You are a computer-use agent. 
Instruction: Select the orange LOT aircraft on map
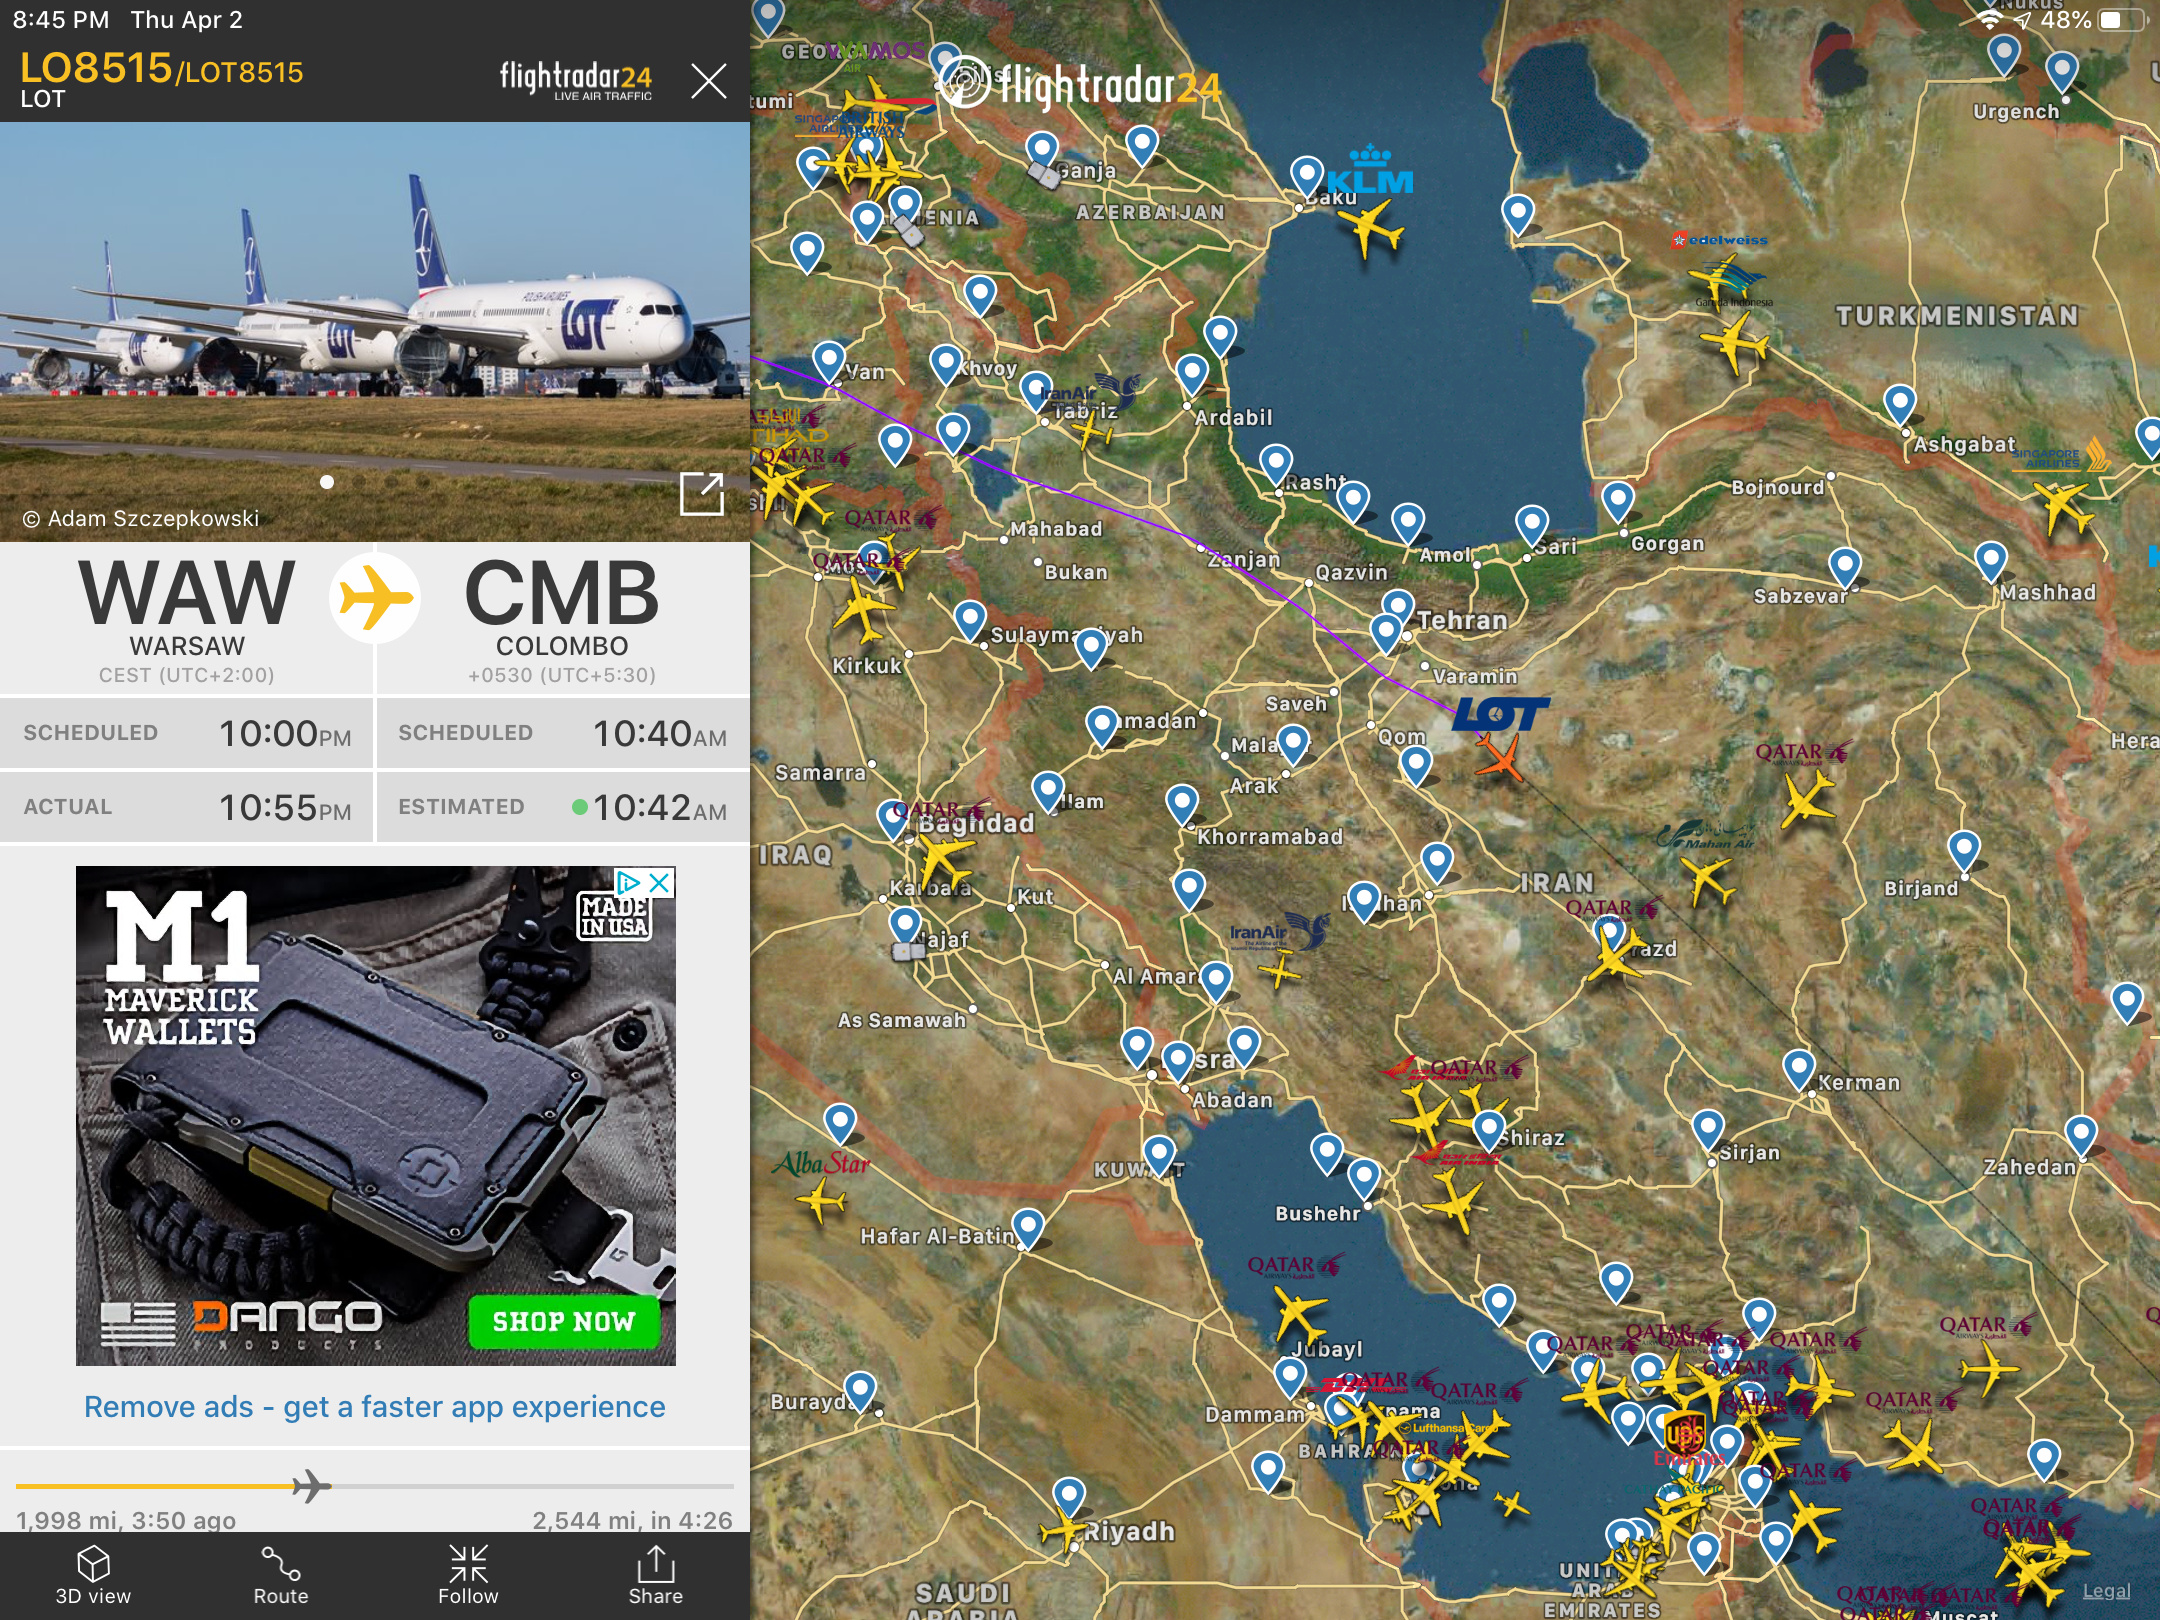click(x=1499, y=757)
